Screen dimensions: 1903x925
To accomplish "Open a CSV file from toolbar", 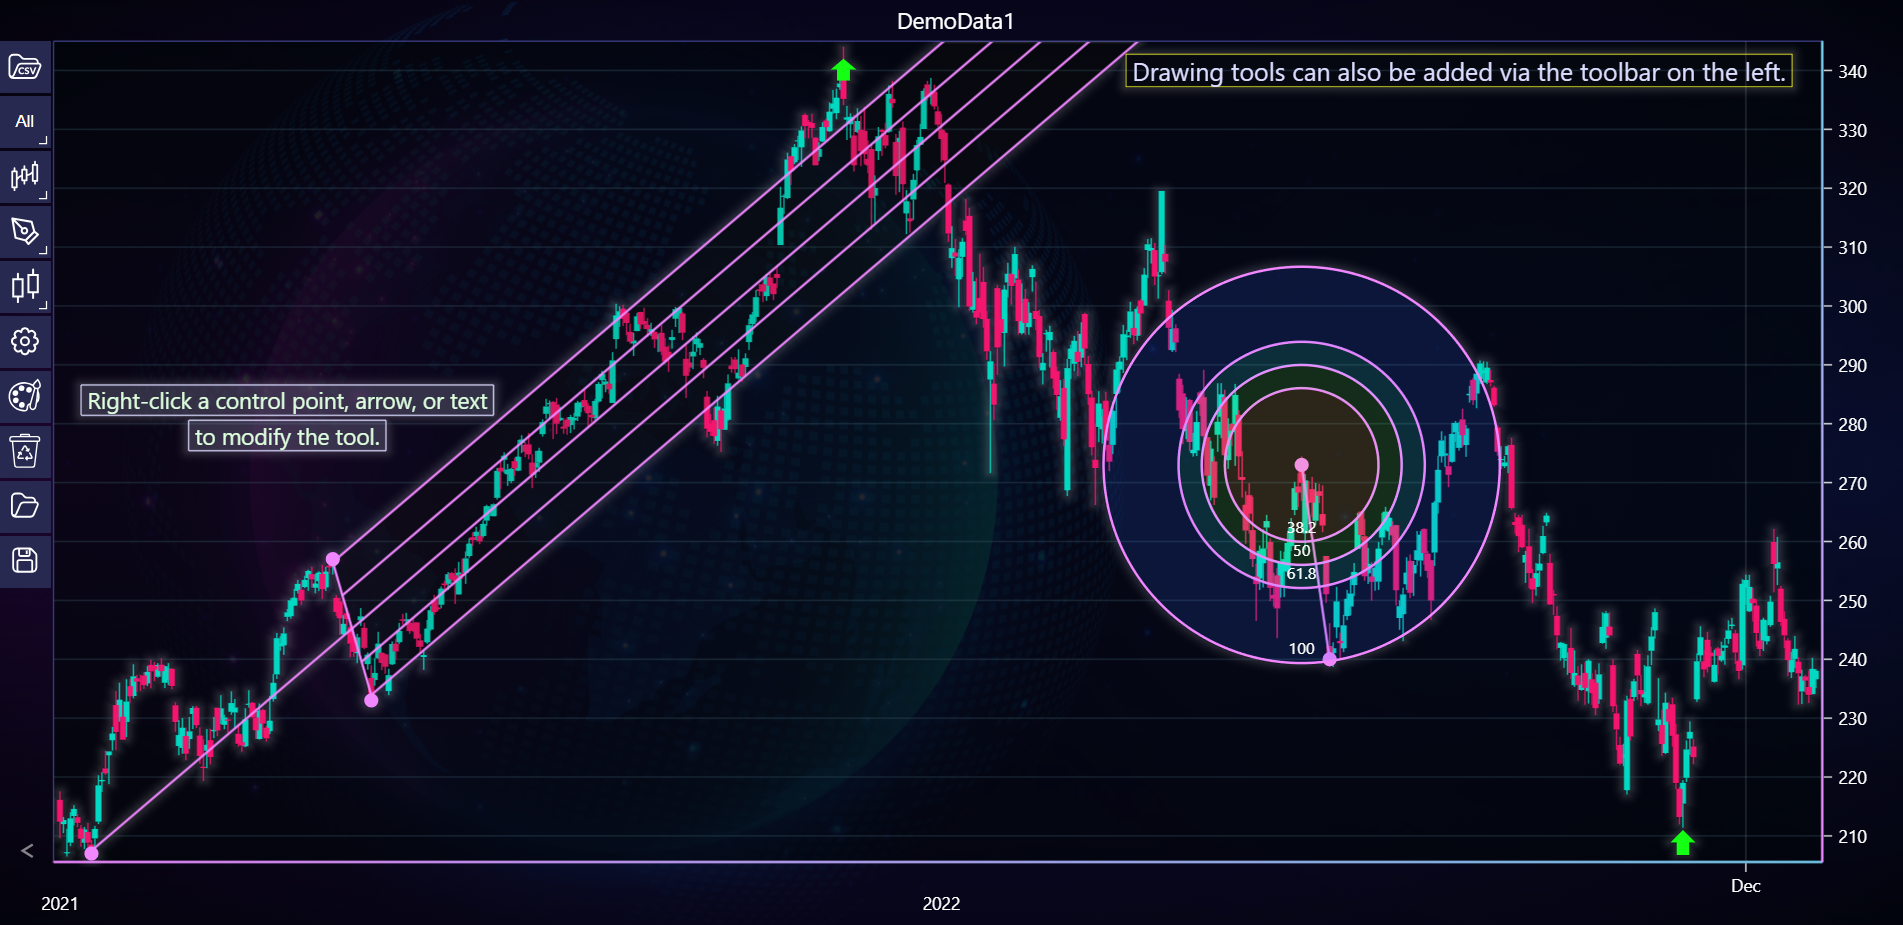I will click(25, 68).
